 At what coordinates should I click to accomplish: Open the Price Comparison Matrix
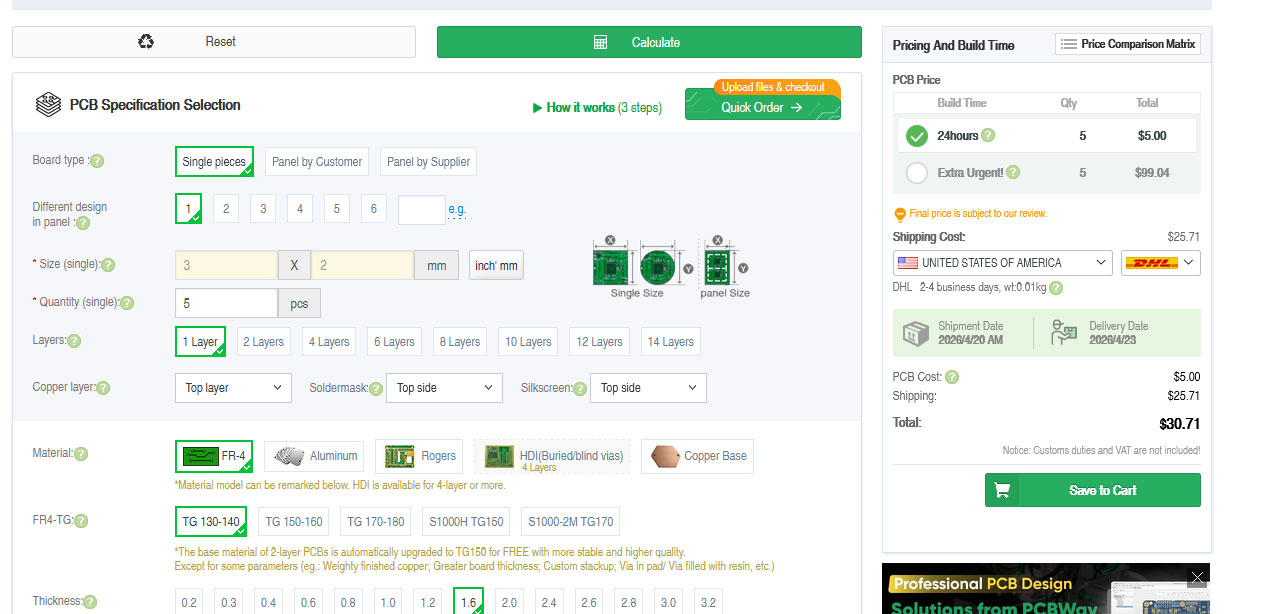[x=1128, y=44]
